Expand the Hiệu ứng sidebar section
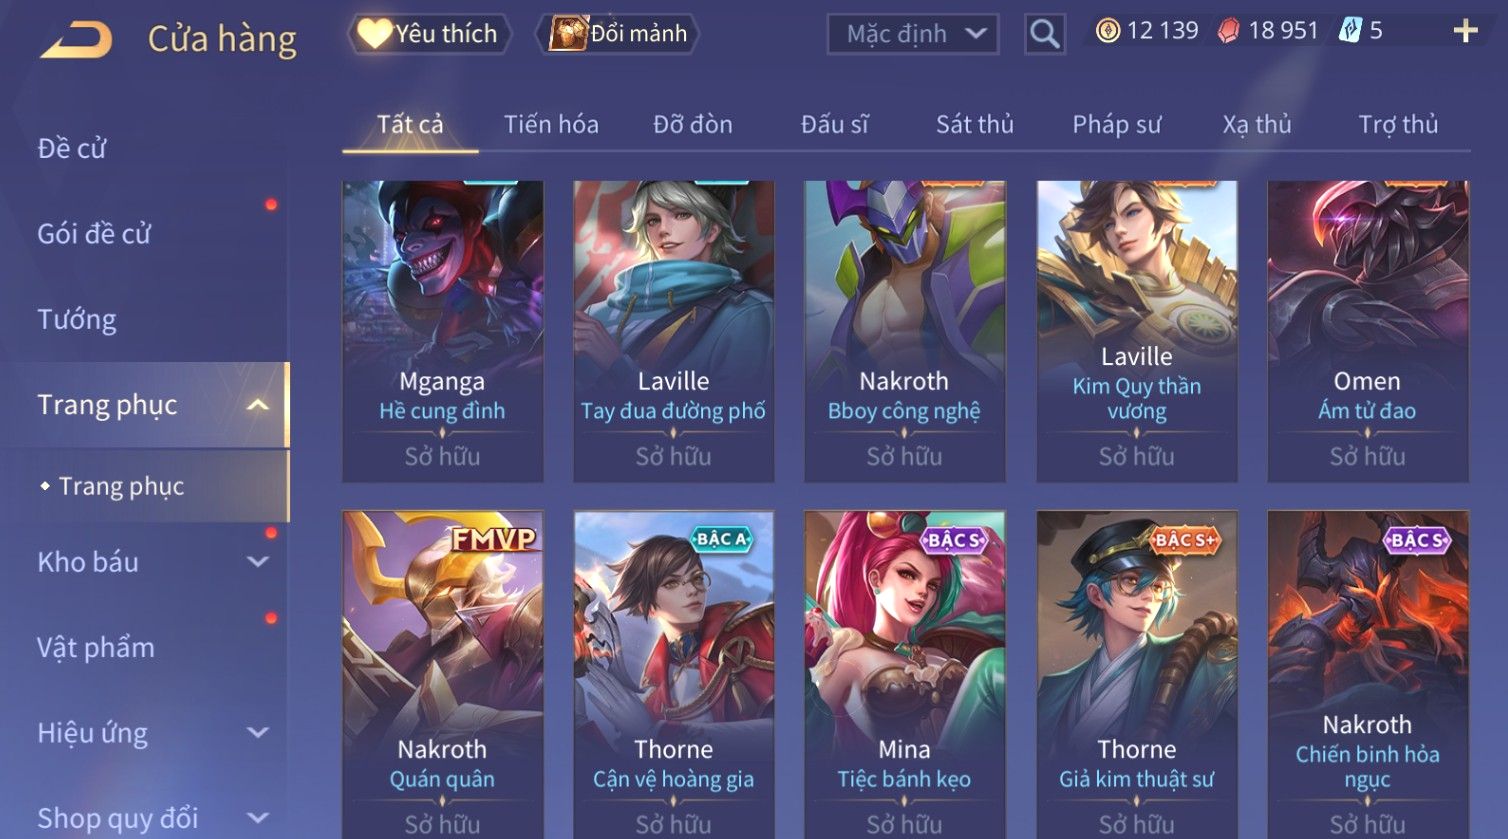 coord(257,733)
